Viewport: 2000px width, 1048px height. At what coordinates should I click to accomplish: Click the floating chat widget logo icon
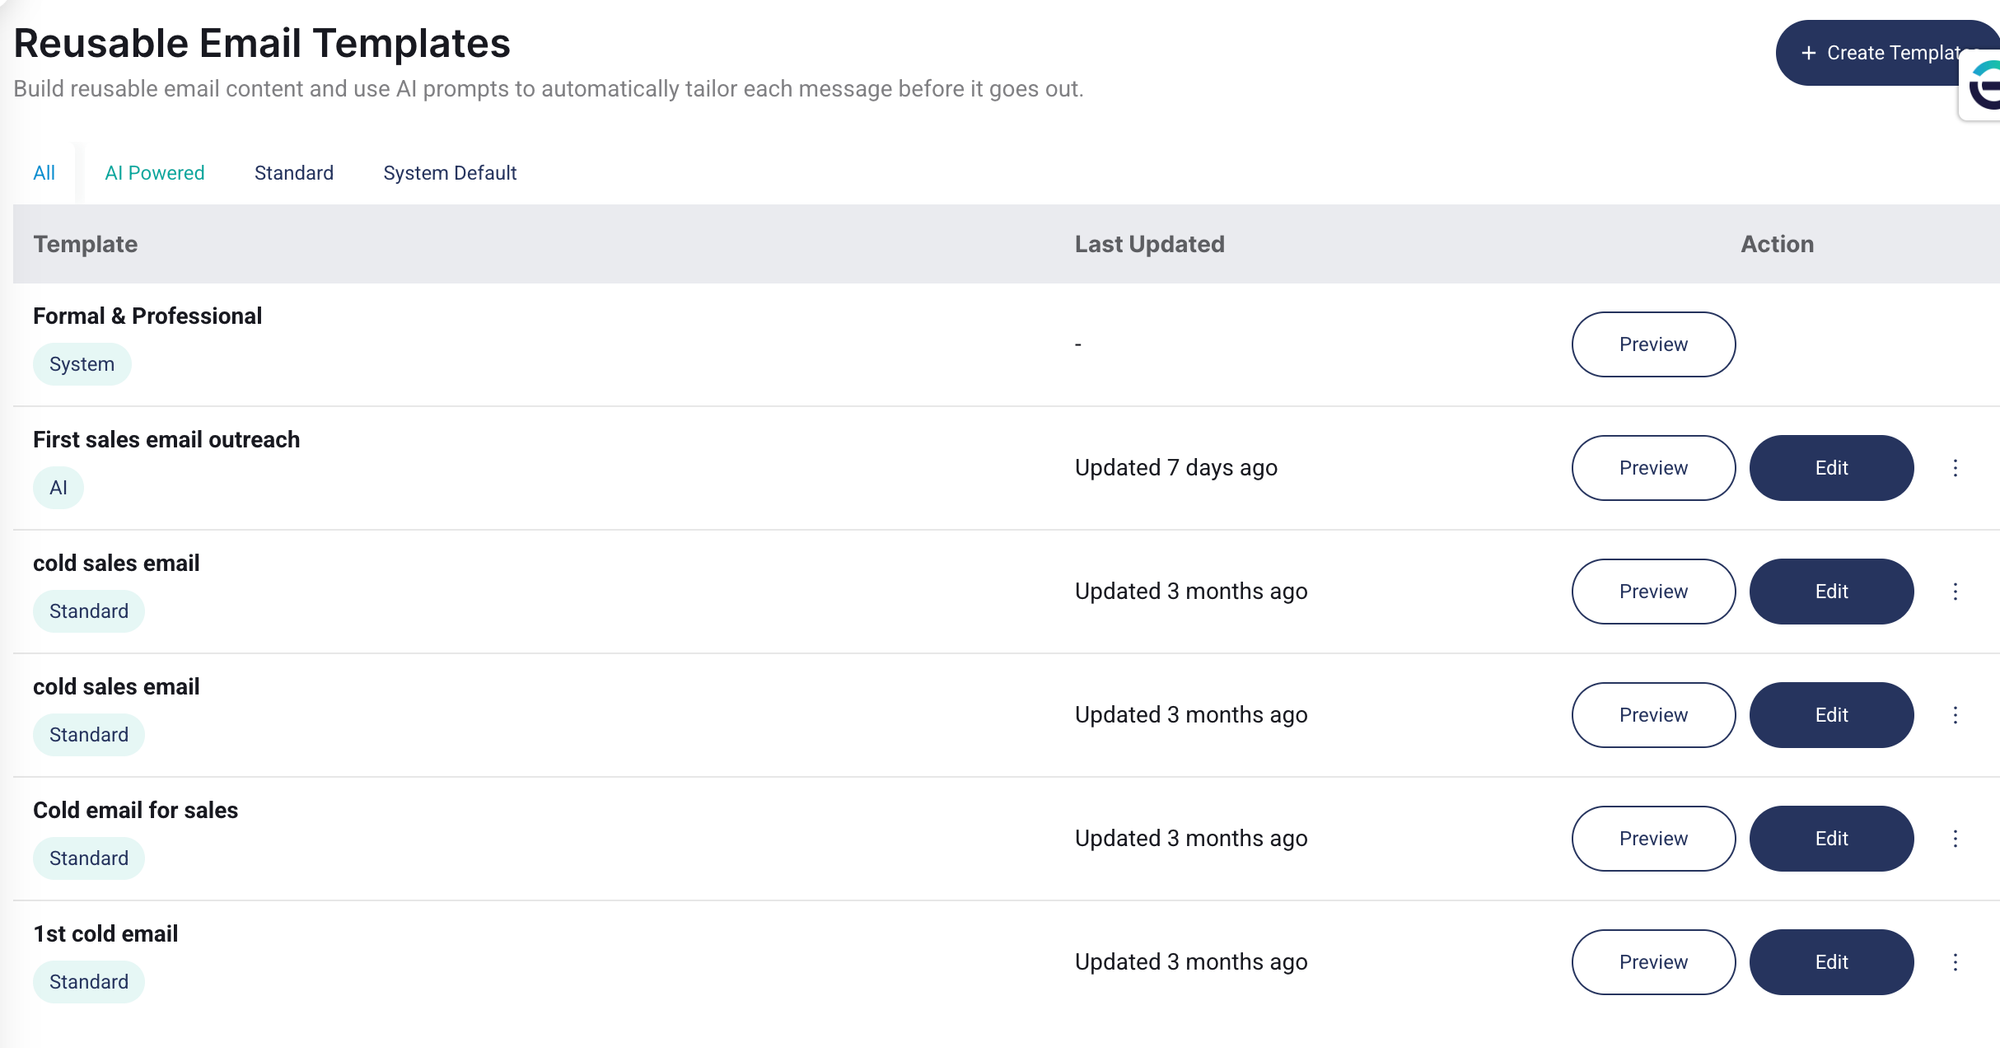pos(1984,86)
